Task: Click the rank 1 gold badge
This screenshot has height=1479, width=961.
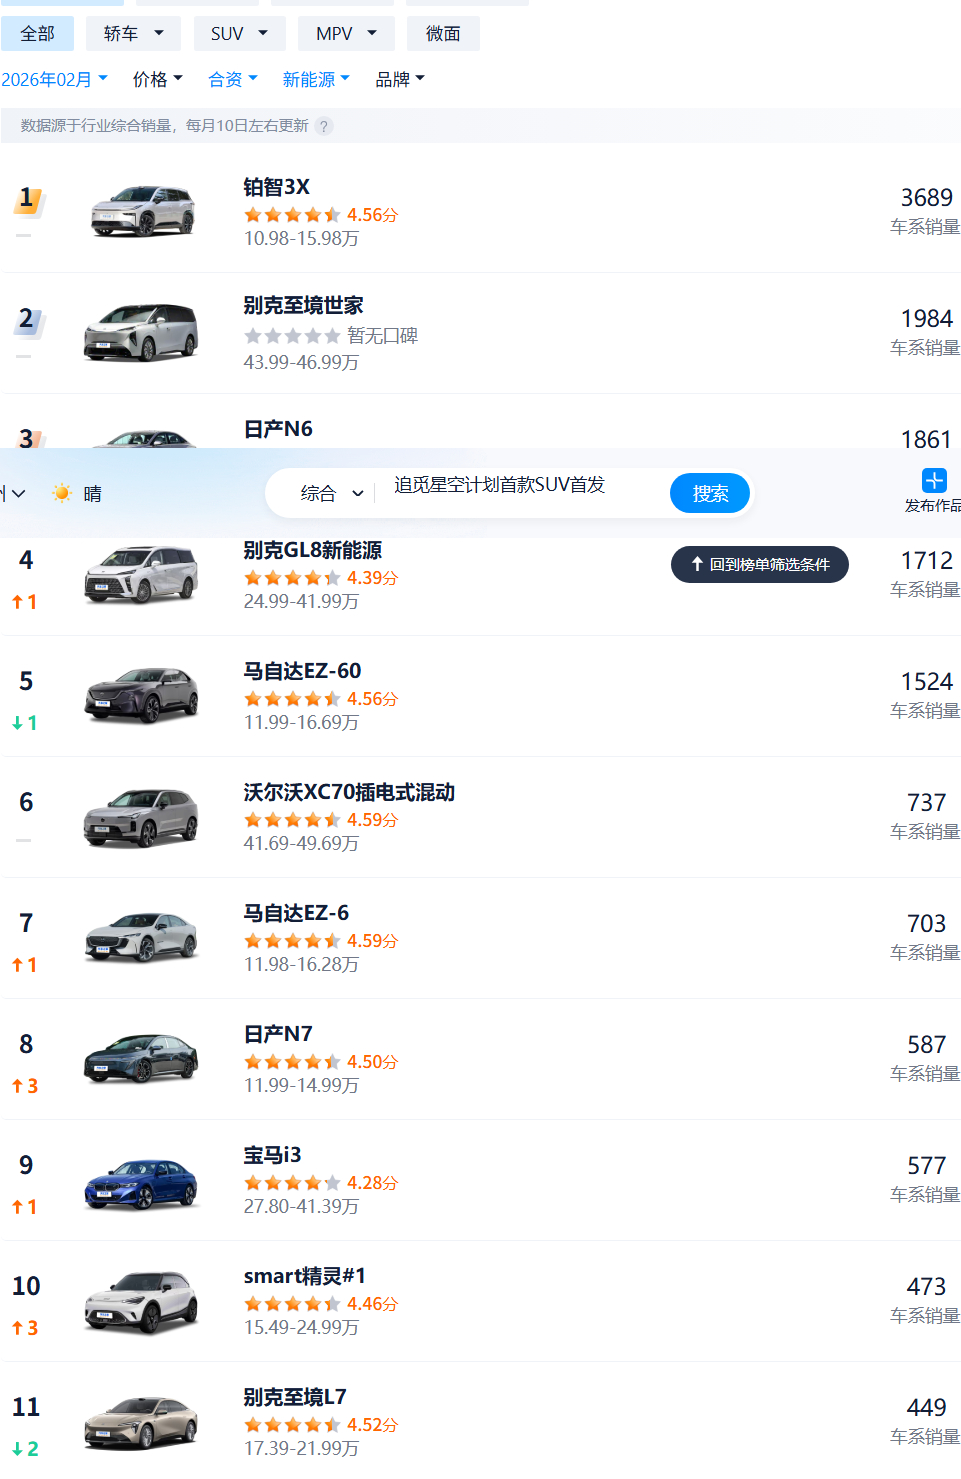Action: tap(28, 200)
